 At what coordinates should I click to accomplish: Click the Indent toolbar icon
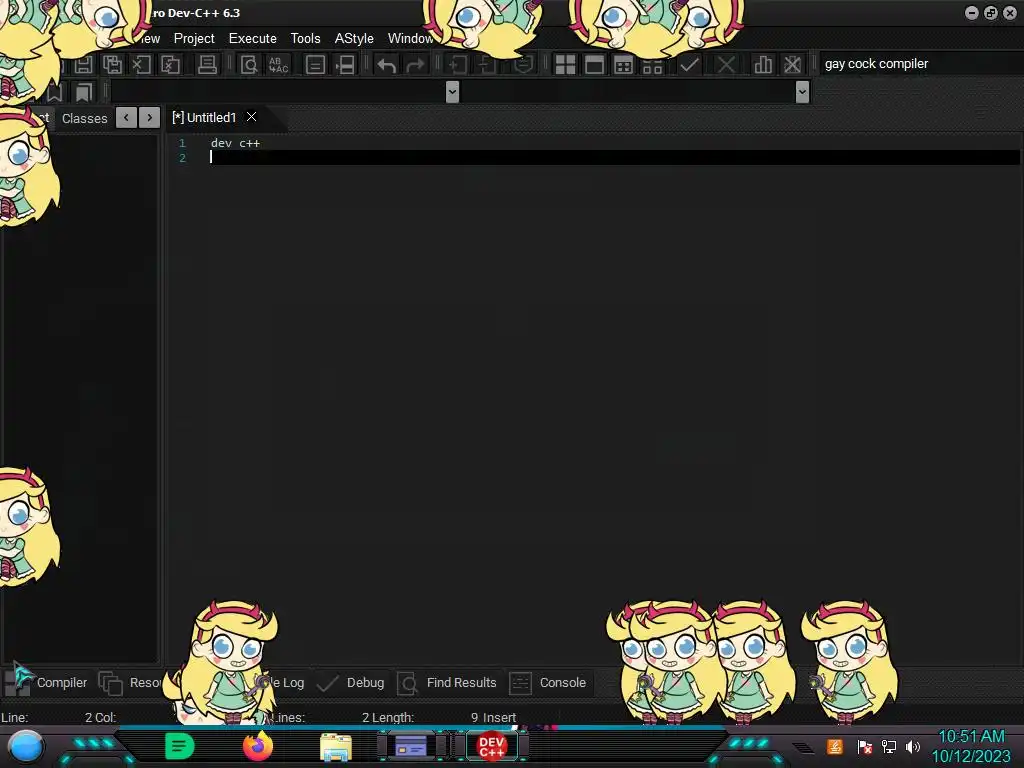(458, 65)
